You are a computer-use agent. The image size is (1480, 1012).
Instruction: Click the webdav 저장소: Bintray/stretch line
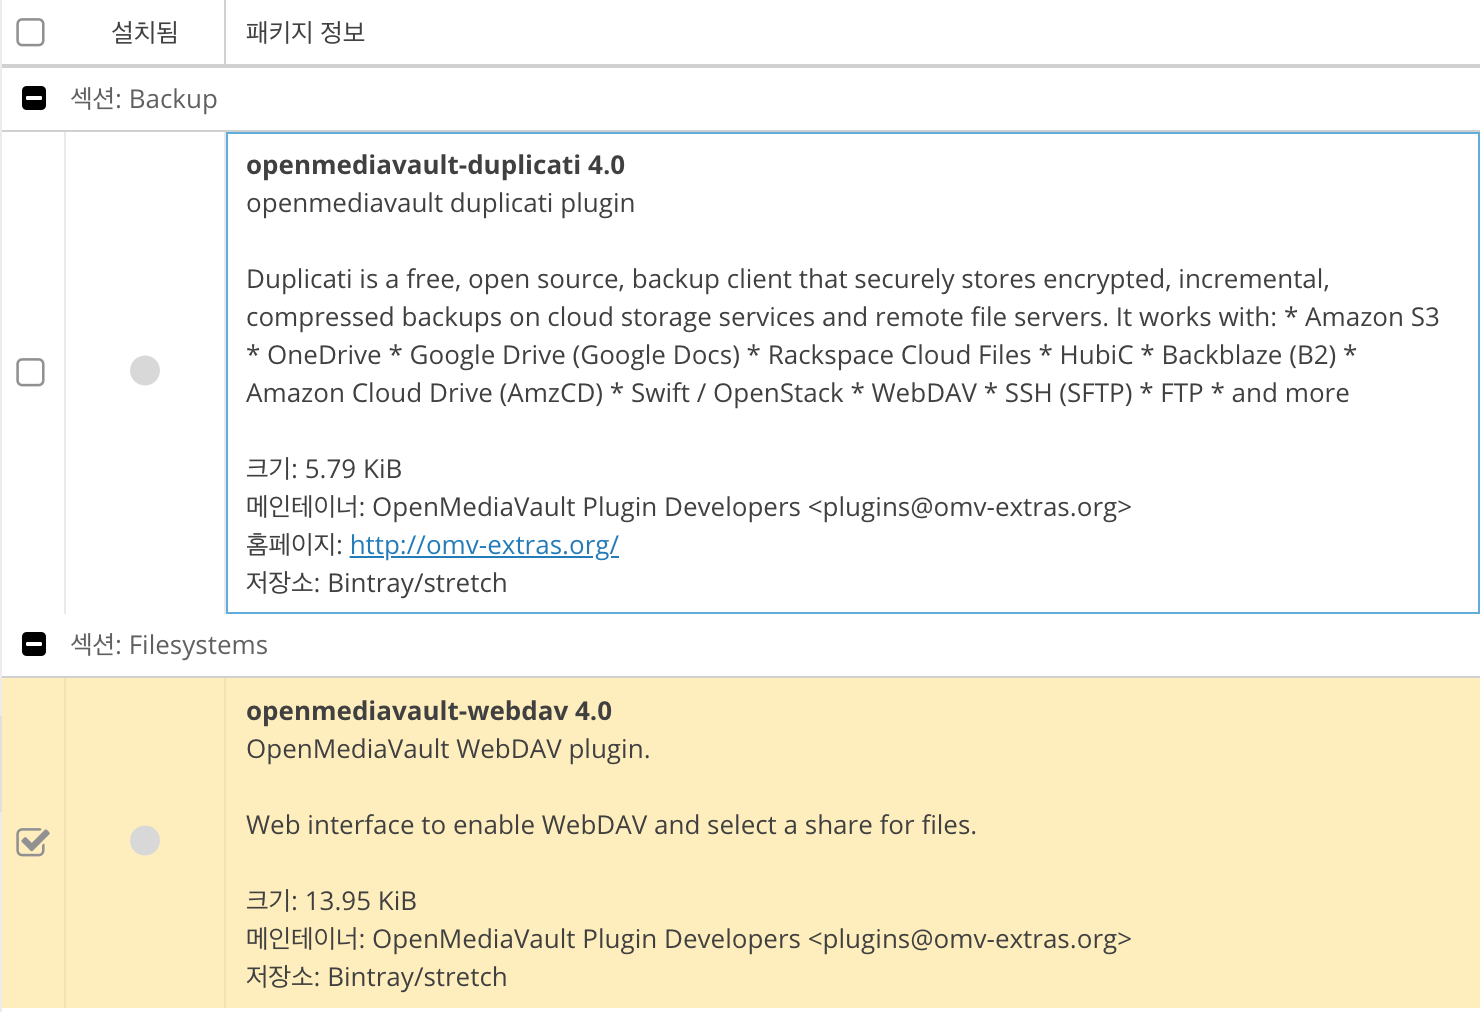pyautogui.click(x=377, y=977)
